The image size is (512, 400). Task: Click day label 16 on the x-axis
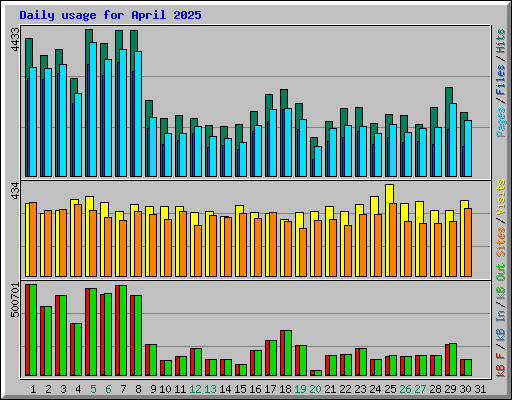pos(255,389)
